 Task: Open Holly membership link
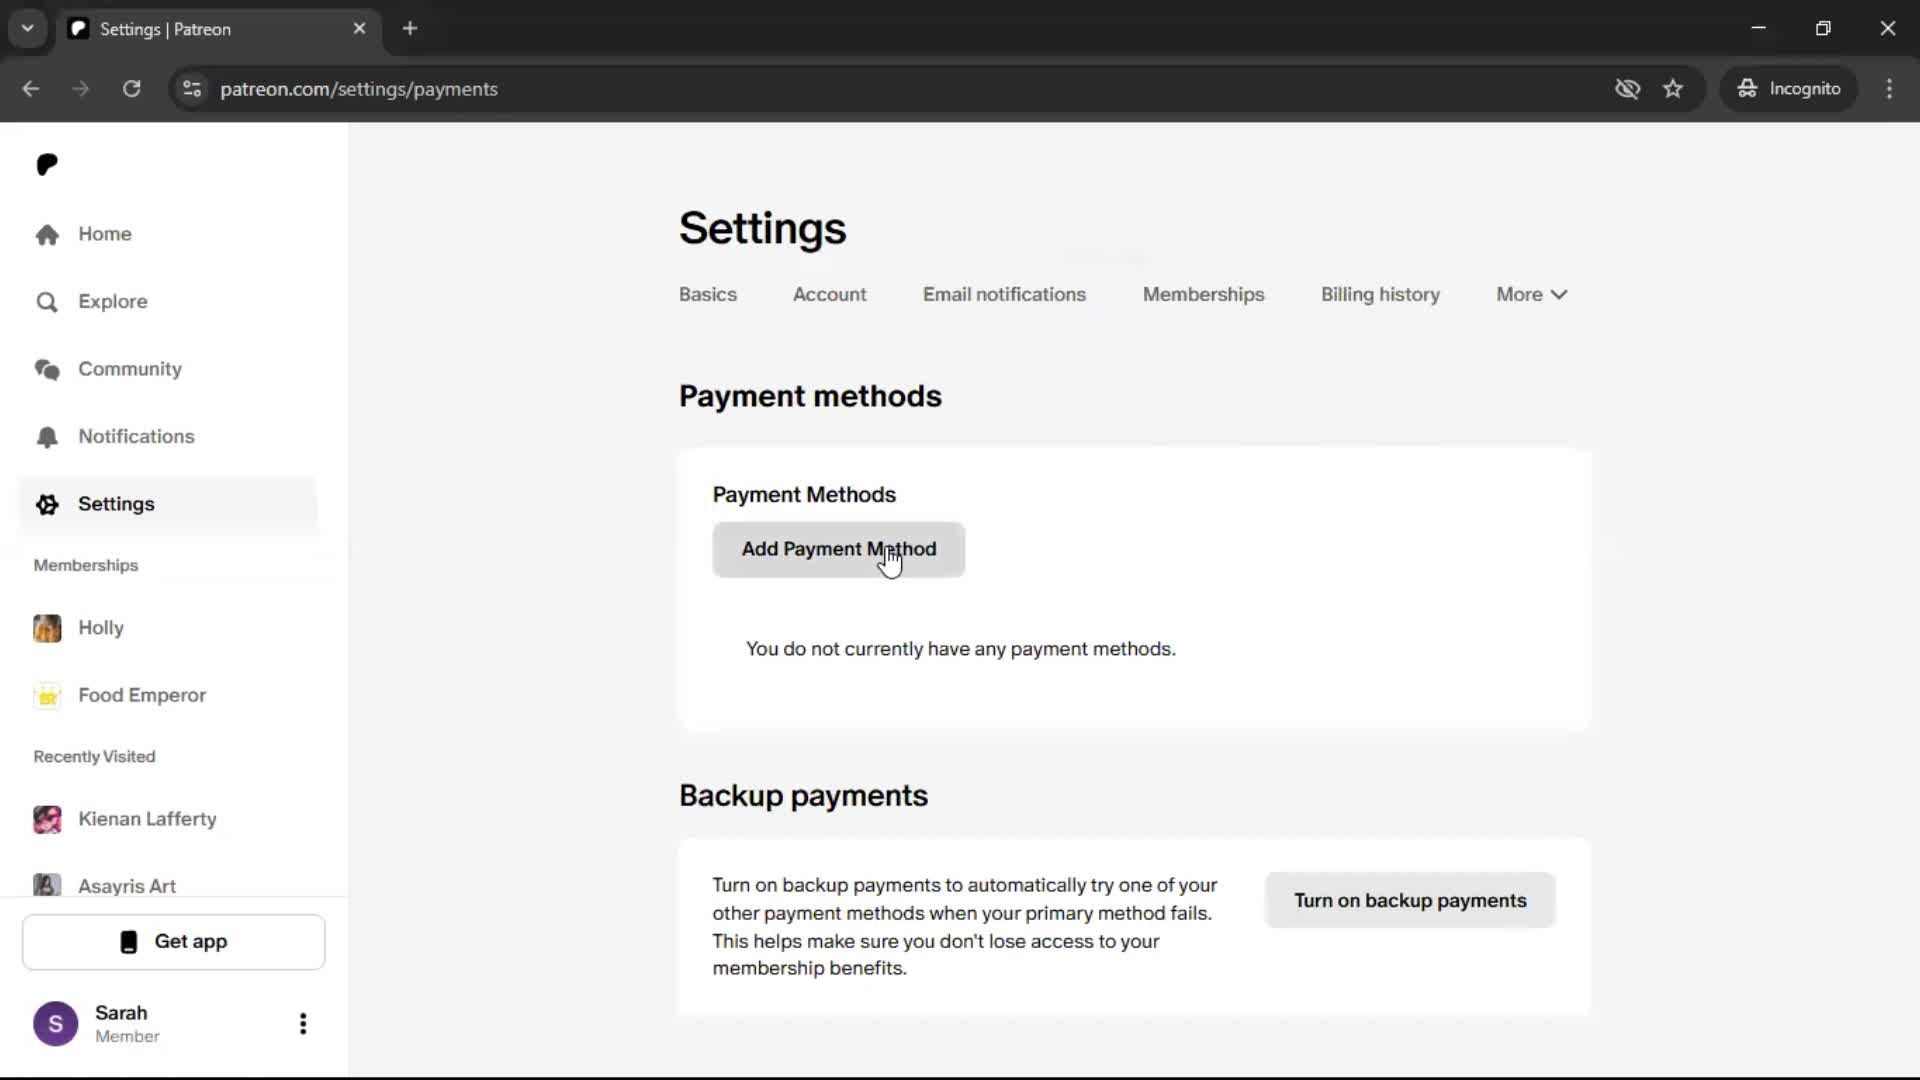(x=168, y=628)
